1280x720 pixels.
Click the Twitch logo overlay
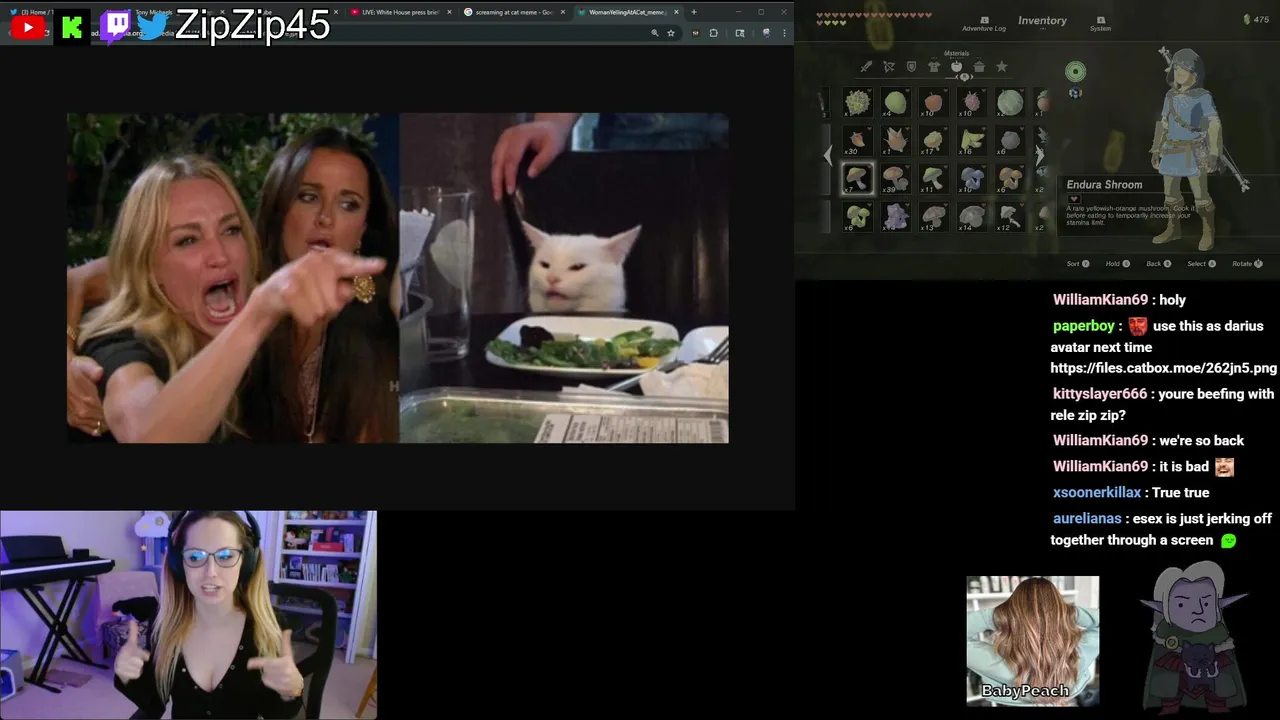[x=115, y=27]
